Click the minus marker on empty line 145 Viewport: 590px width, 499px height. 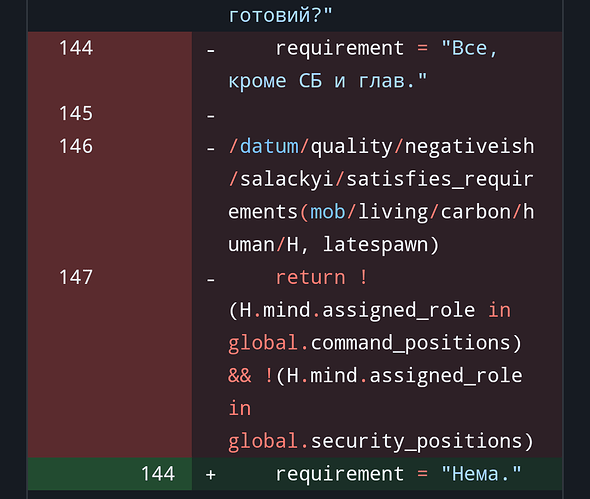pyautogui.click(x=211, y=116)
